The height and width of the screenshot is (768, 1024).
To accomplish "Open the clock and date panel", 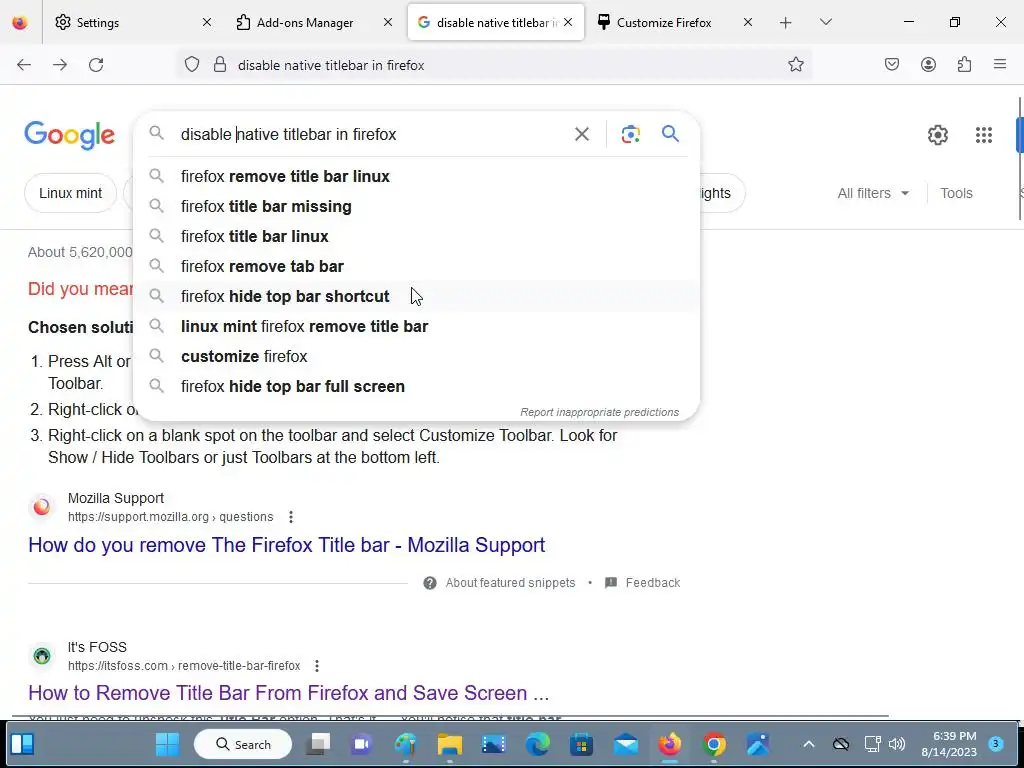I will [949, 744].
